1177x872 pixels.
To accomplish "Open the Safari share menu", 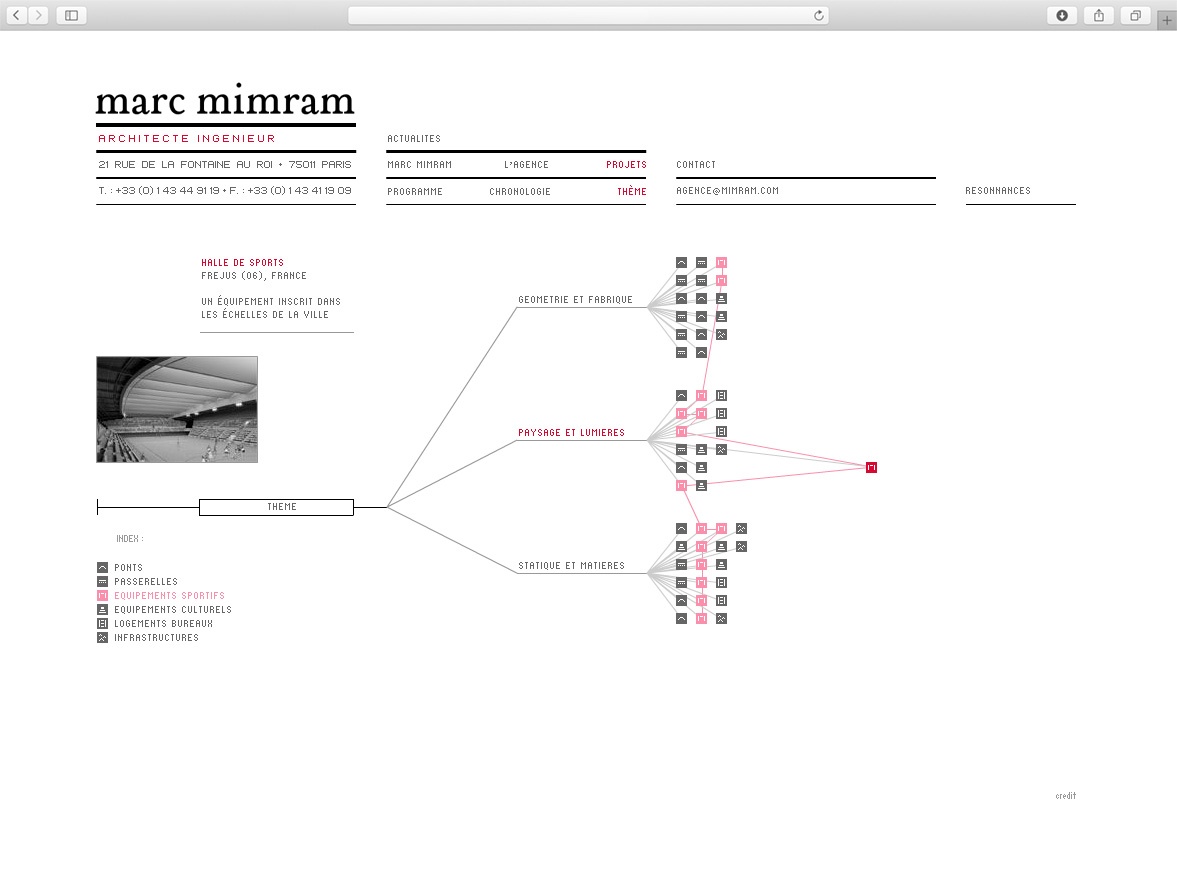I will pyautogui.click(x=1098, y=15).
